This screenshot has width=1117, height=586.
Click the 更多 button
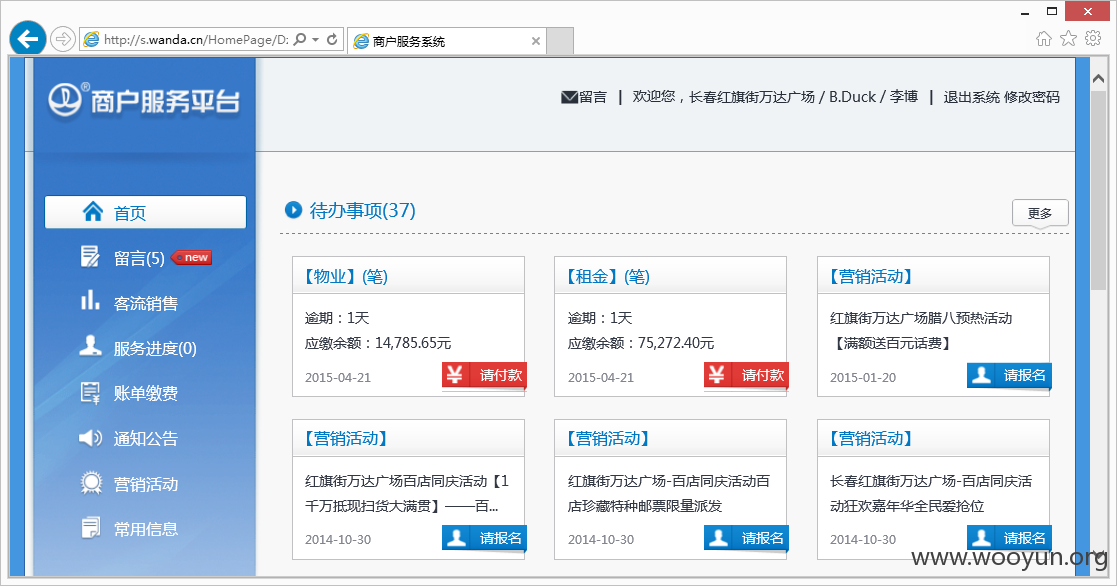coord(1040,213)
